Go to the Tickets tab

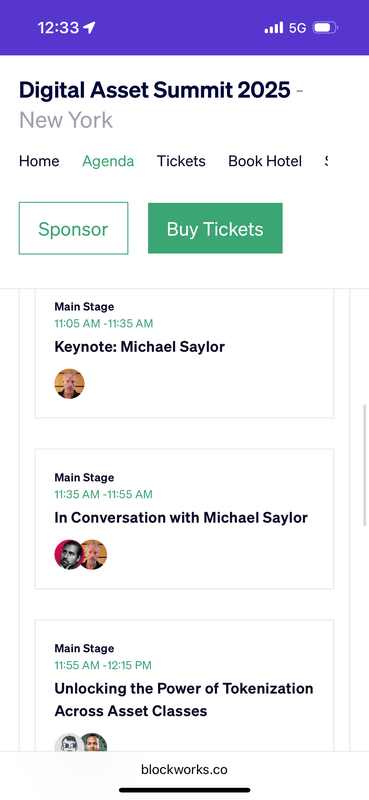tap(181, 161)
